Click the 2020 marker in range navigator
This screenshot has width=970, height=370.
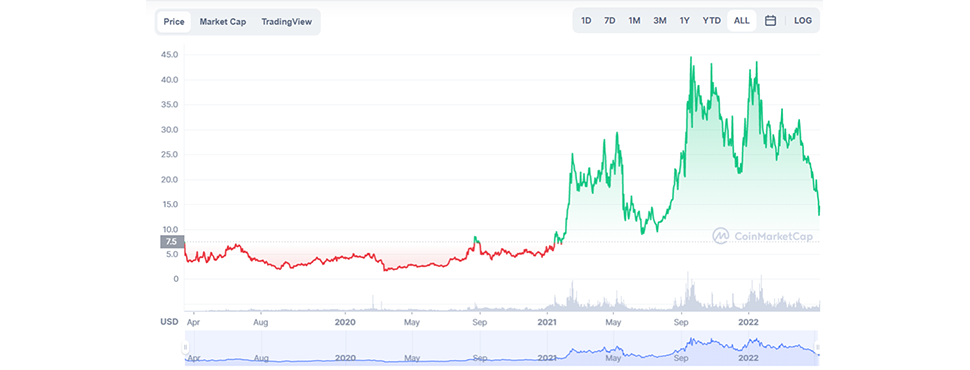pyautogui.click(x=345, y=358)
